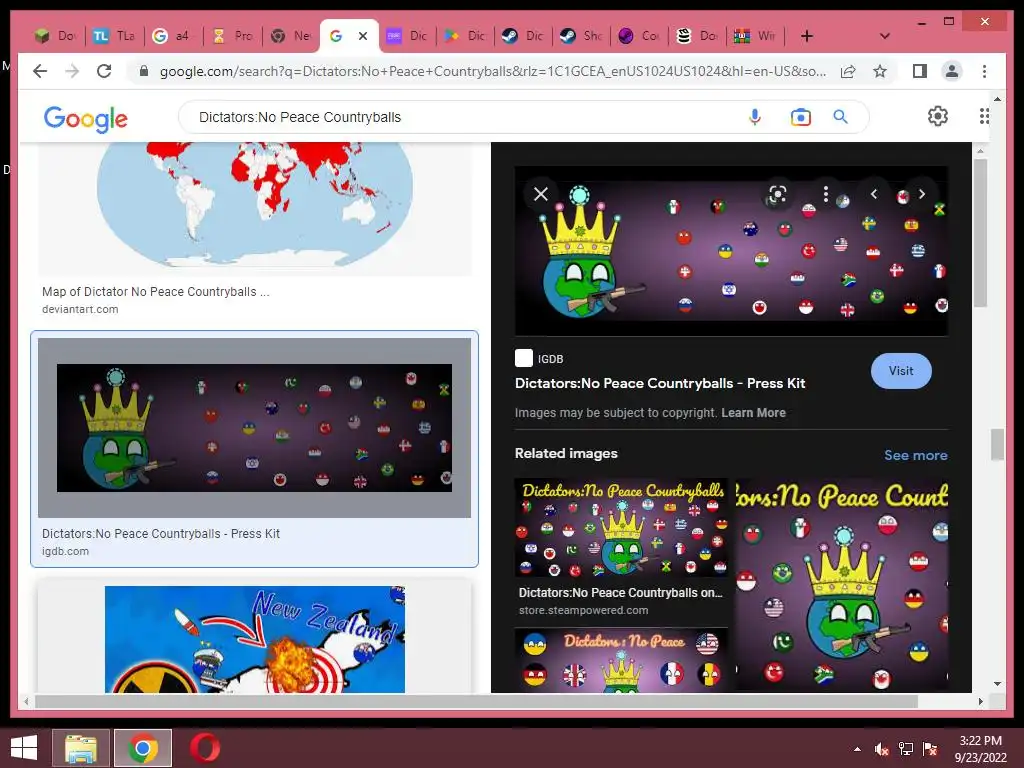
Task: Open the network tray icon
Action: pyautogui.click(x=906, y=749)
